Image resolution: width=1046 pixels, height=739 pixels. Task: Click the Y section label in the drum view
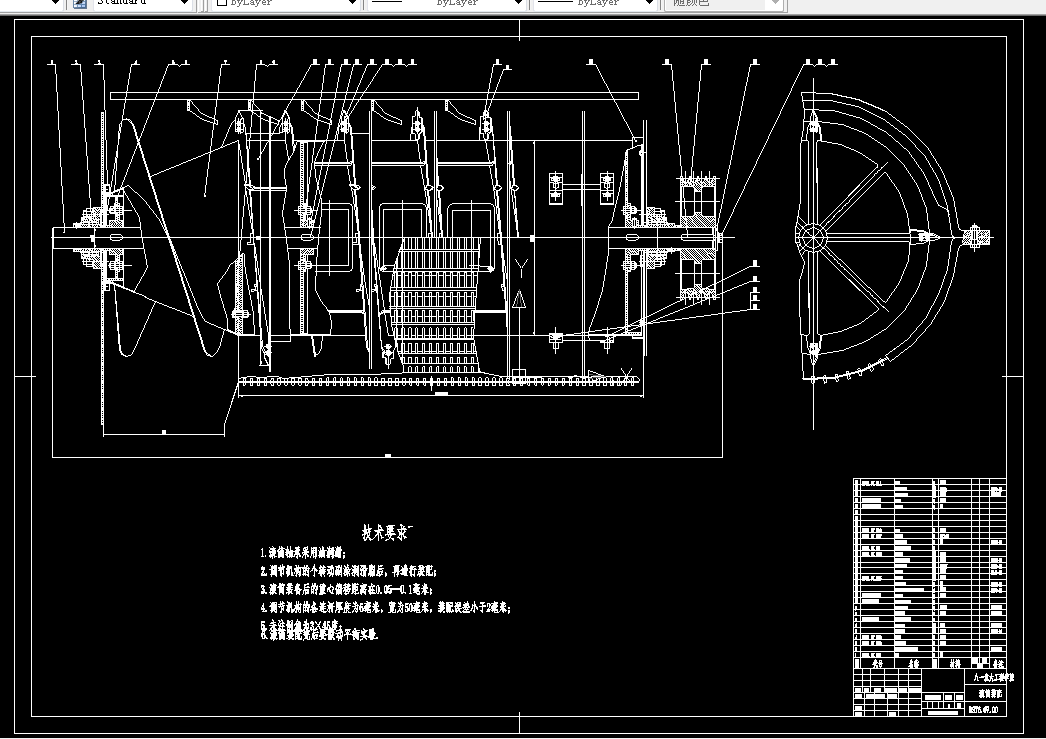click(x=521, y=269)
